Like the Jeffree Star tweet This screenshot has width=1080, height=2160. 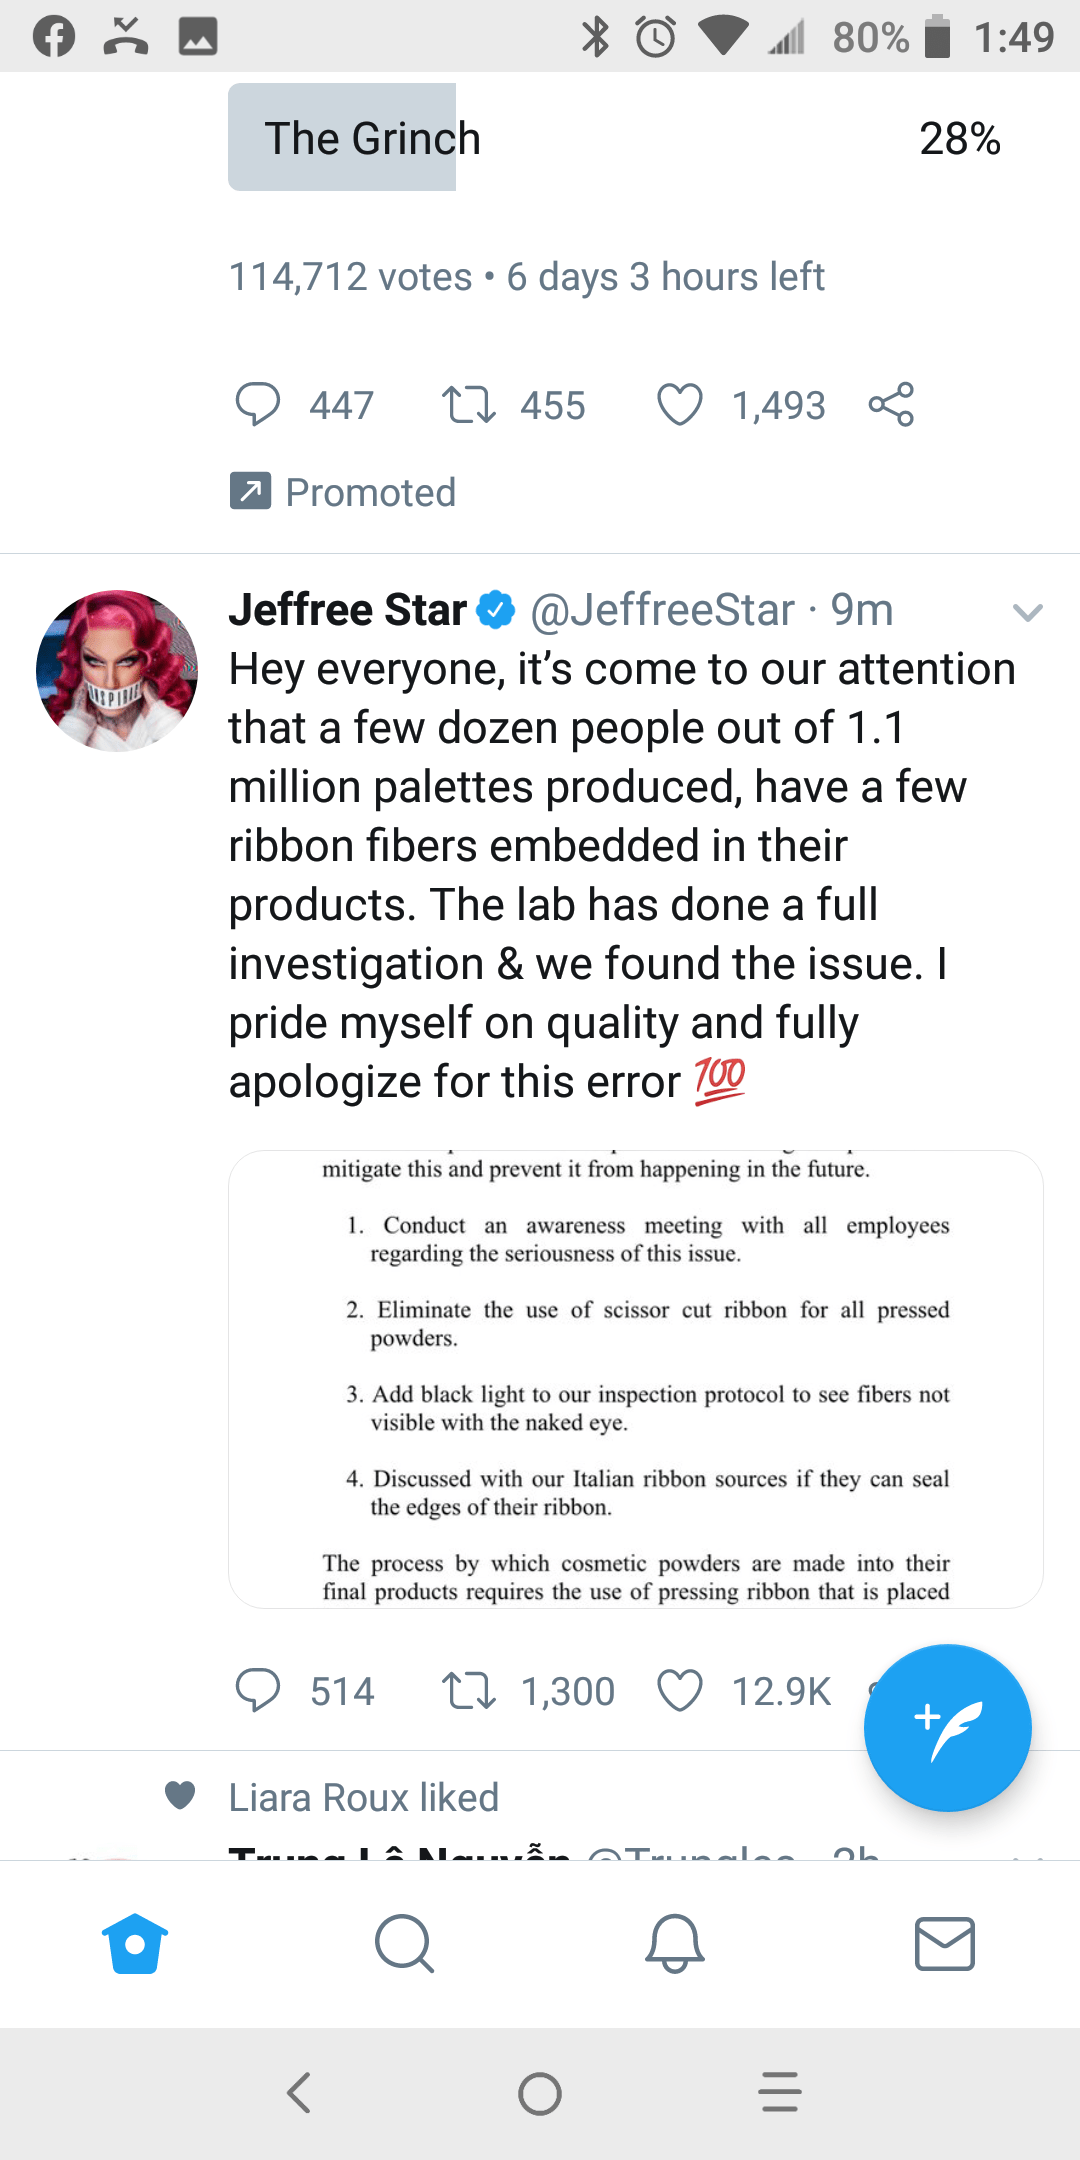680,1691
